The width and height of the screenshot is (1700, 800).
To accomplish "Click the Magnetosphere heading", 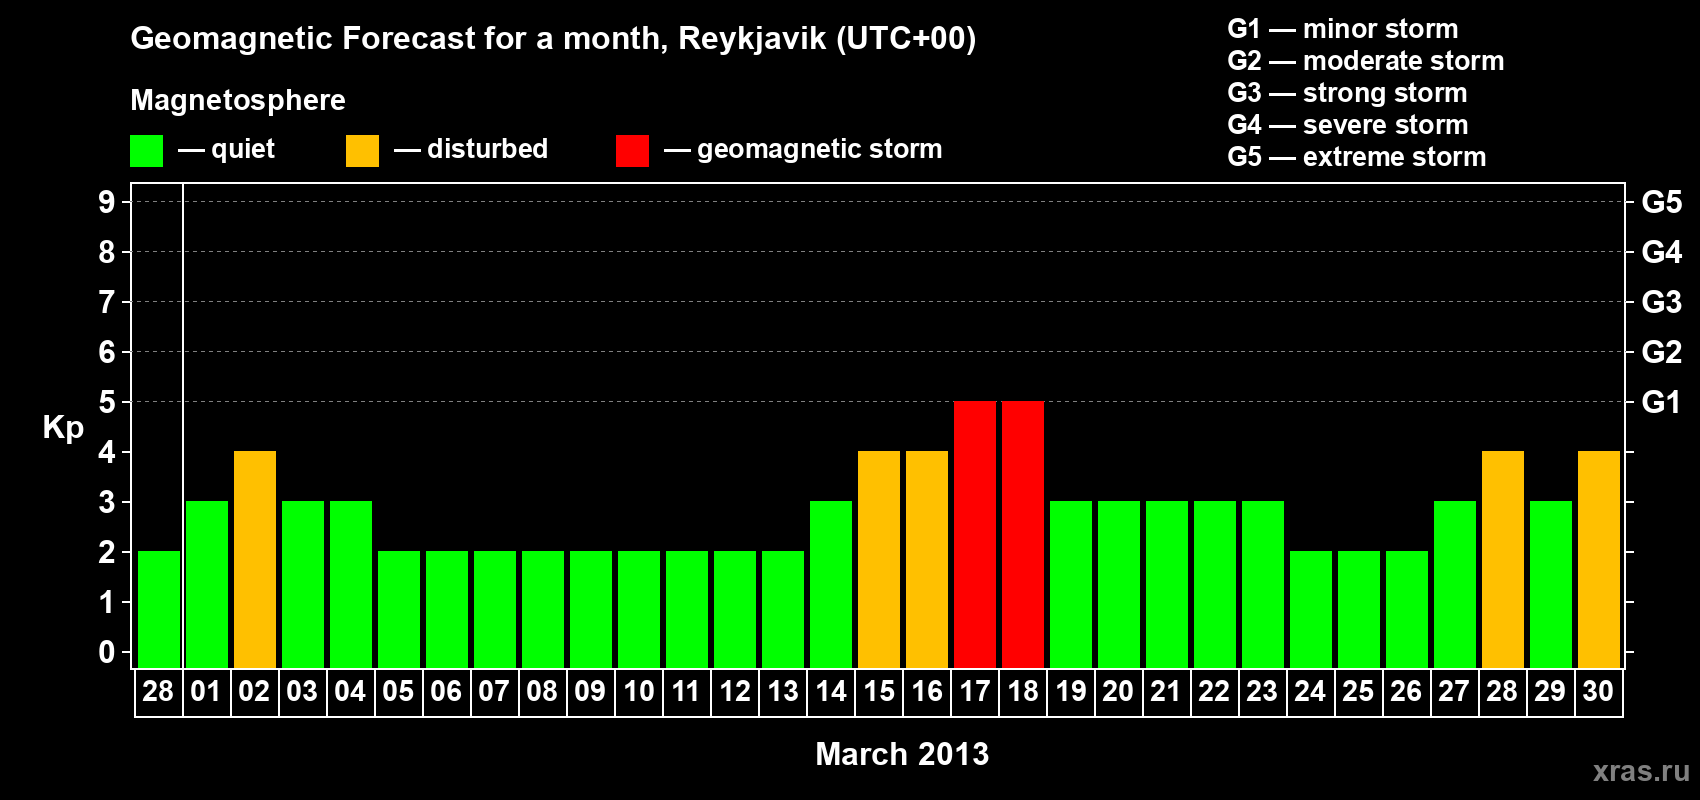I will pyautogui.click(x=238, y=101).
